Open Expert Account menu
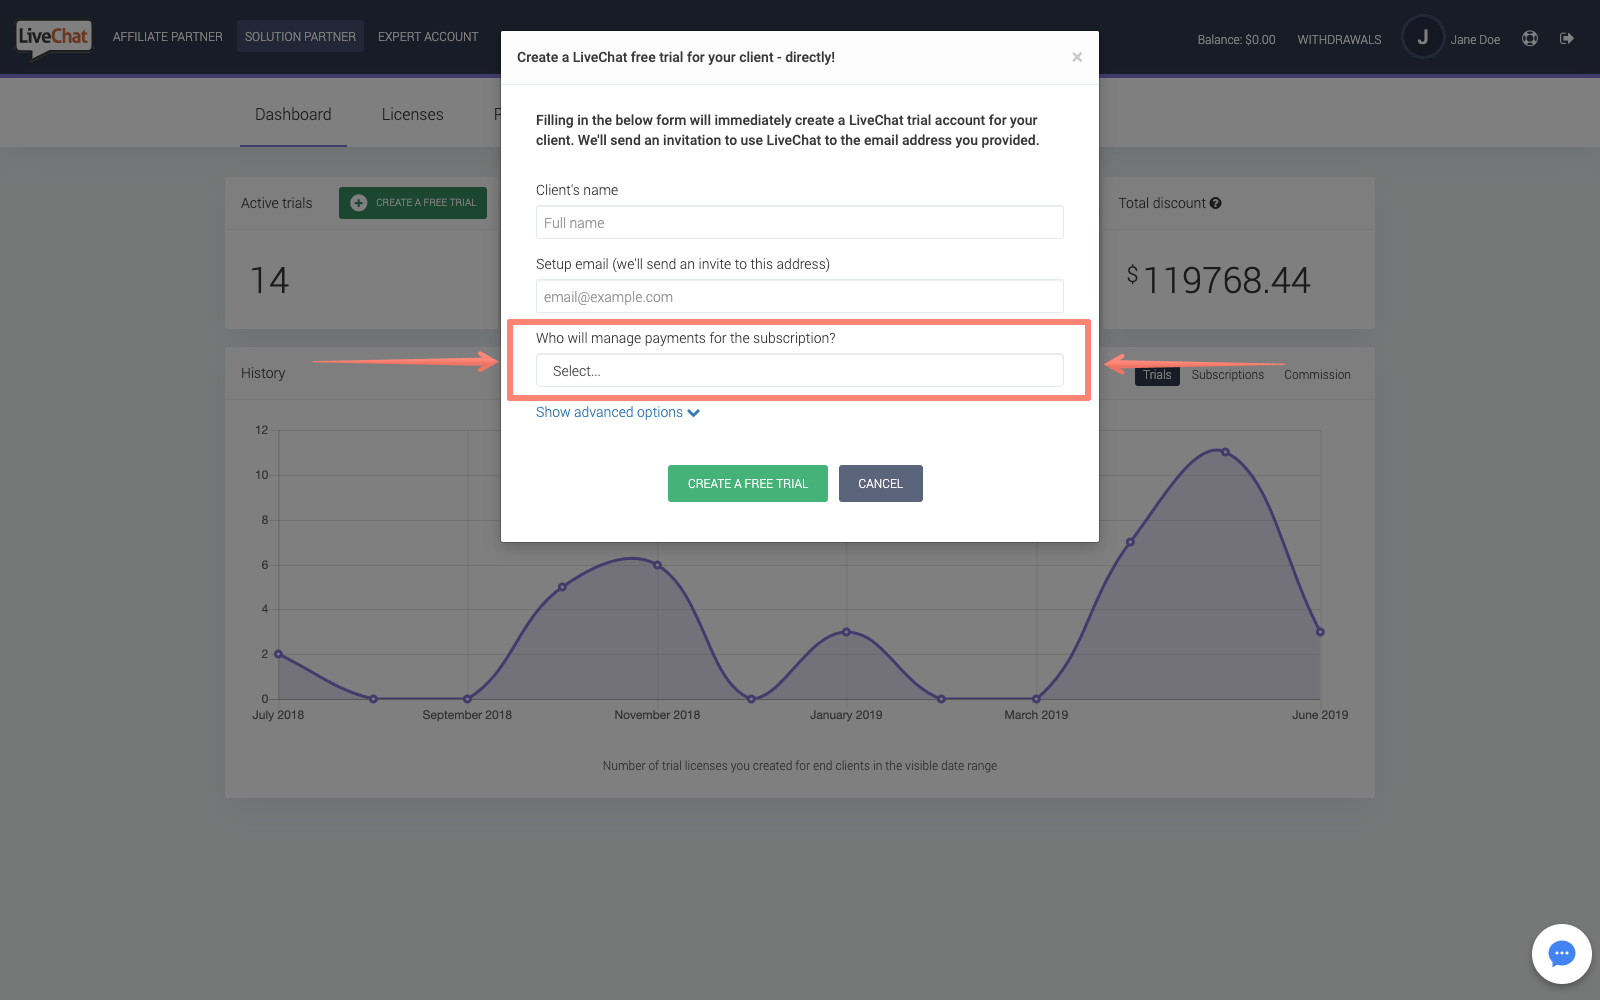This screenshot has height=1000, width=1600. pyautogui.click(x=428, y=37)
